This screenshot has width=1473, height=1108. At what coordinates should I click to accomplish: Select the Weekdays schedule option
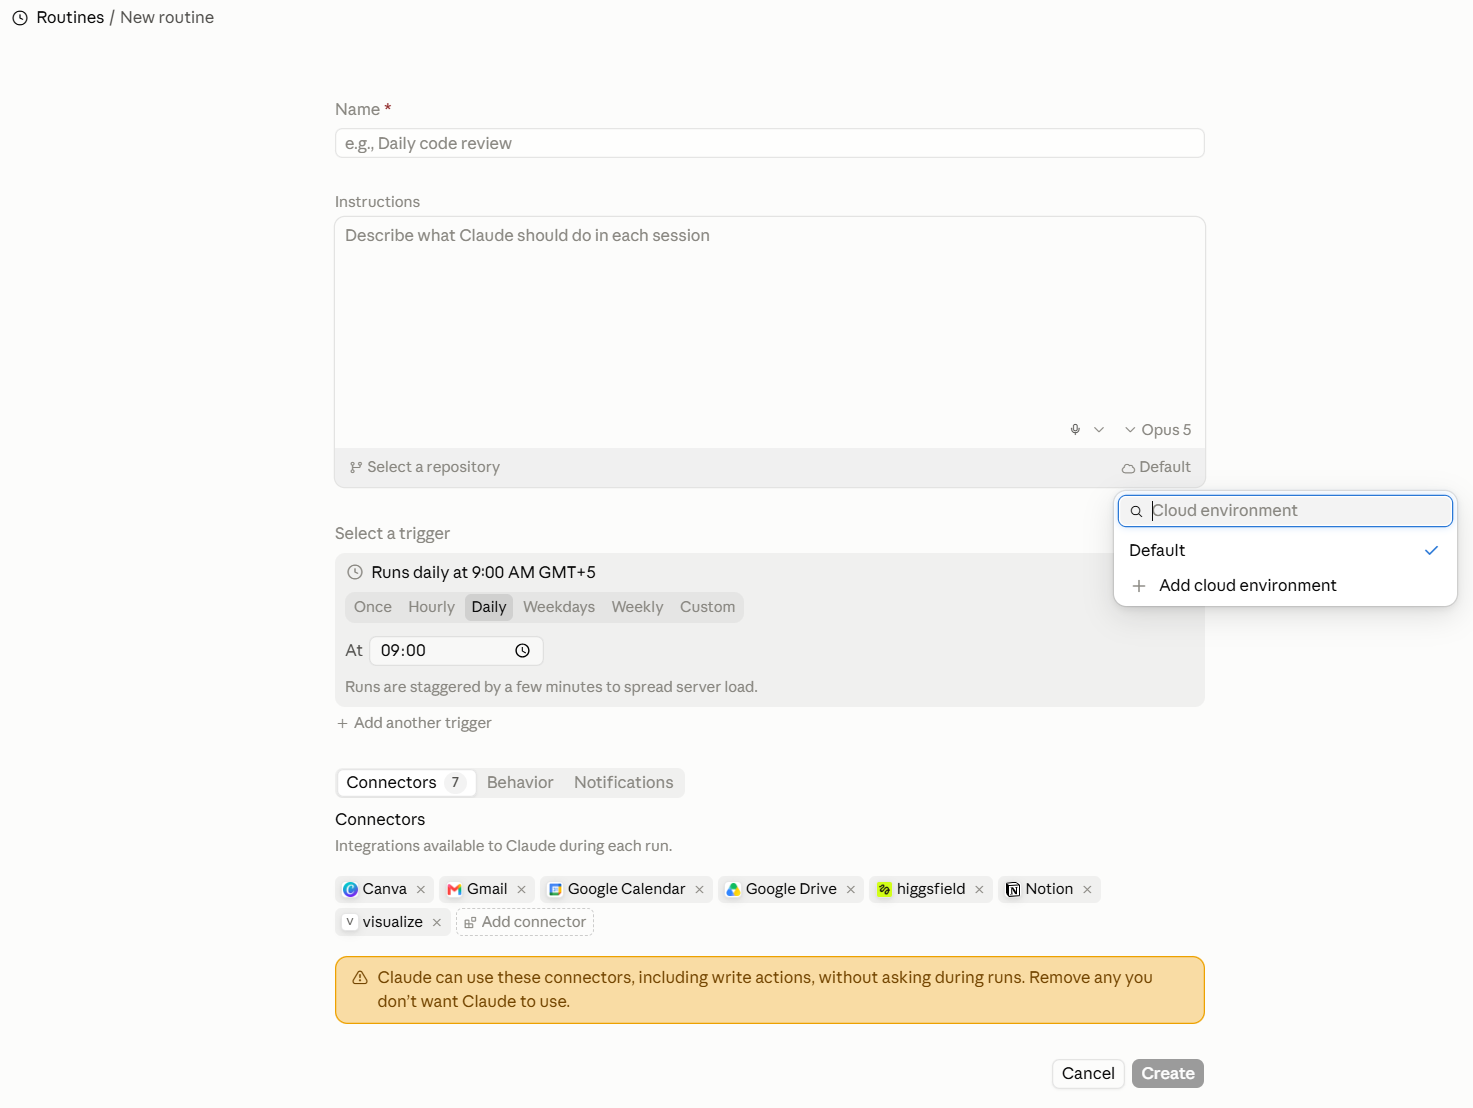pyautogui.click(x=559, y=607)
